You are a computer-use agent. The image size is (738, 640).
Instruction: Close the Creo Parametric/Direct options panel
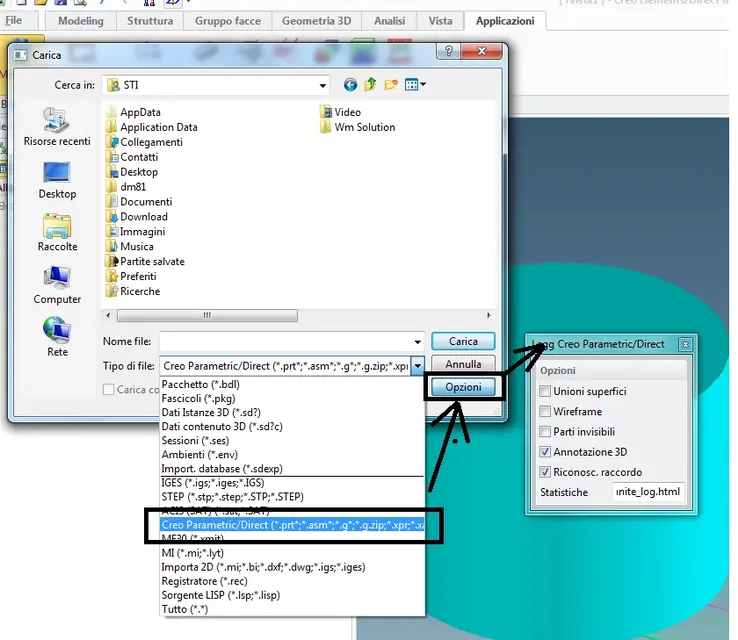click(x=685, y=345)
